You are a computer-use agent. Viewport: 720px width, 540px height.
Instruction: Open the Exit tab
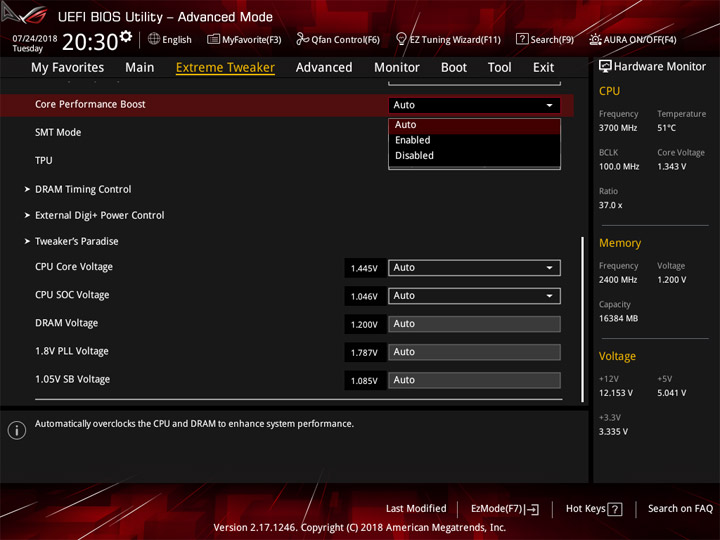pyautogui.click(x=544, y=68)
